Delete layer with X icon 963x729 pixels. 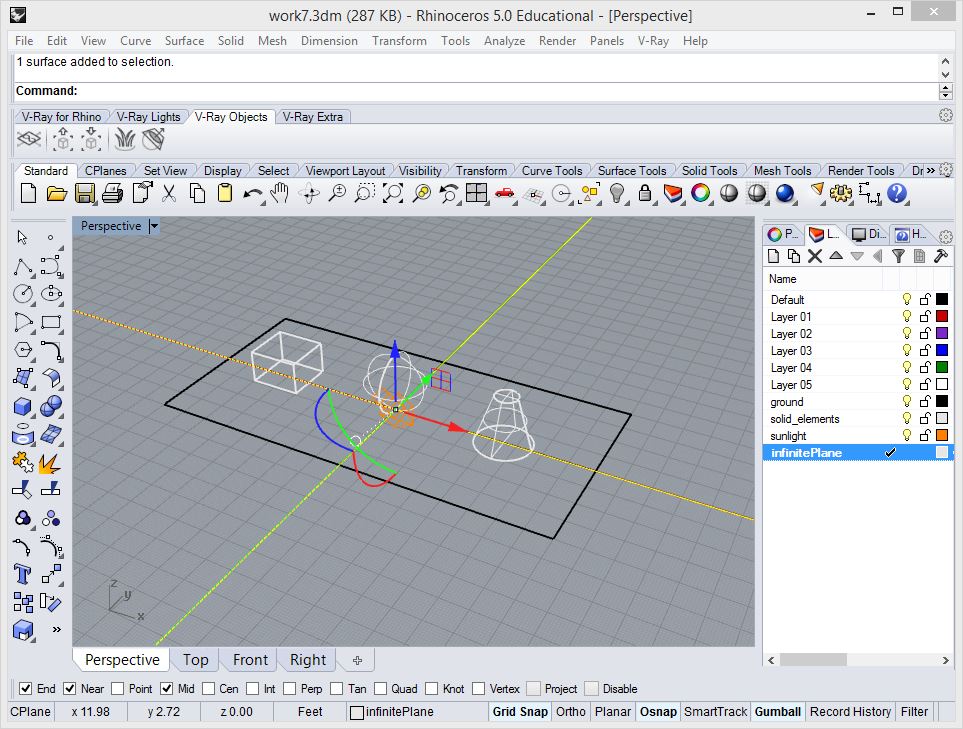click(x=815, y=256)
